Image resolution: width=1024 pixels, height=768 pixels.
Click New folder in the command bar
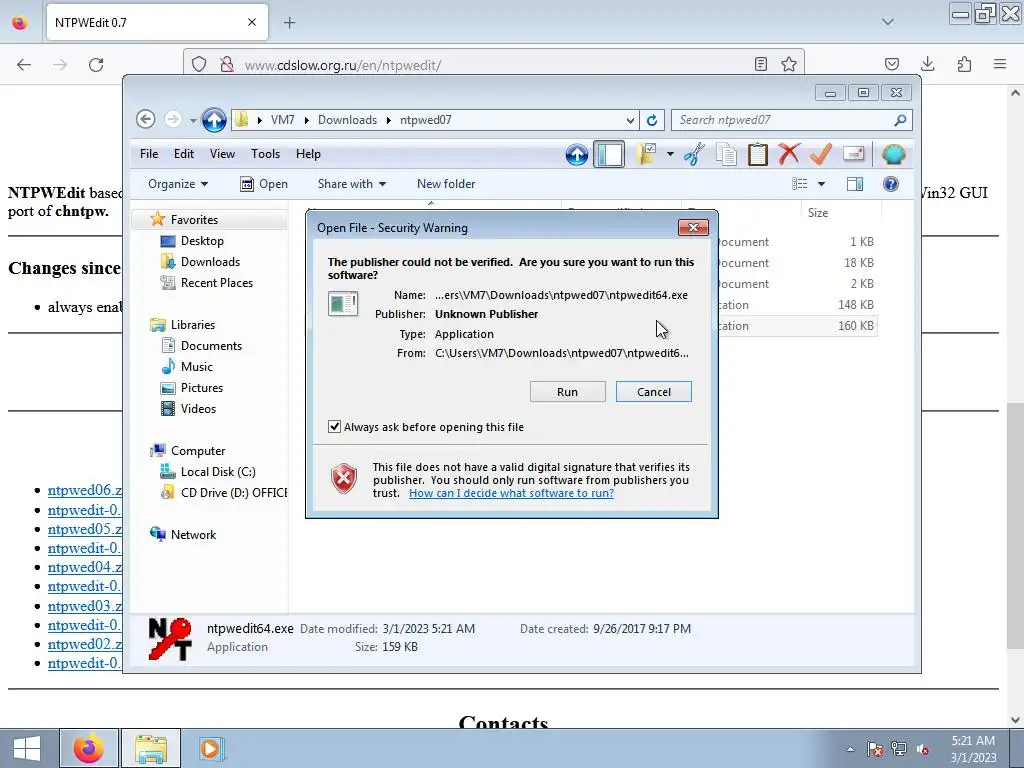446,184
